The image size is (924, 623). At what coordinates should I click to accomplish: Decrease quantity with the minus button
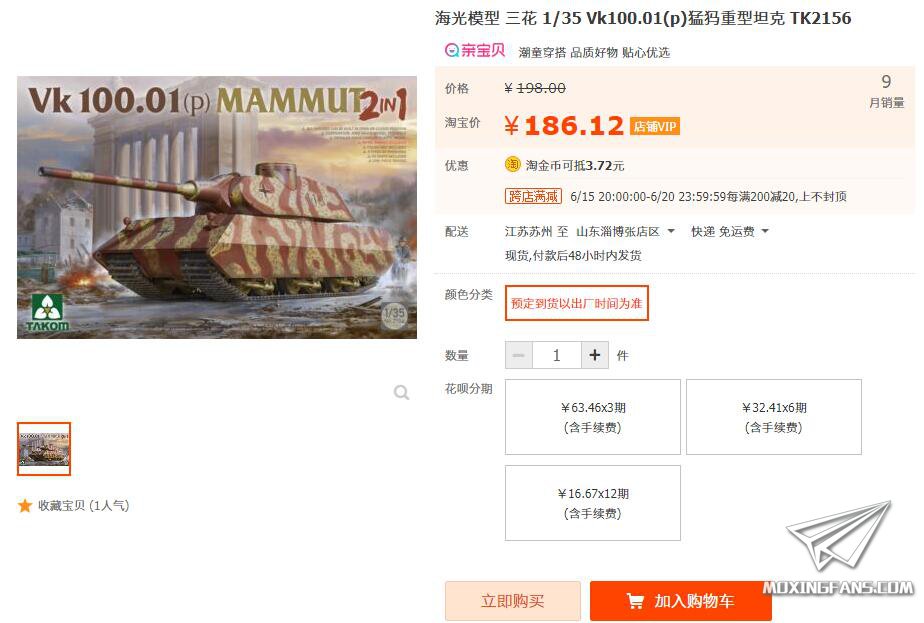point(519,355)
